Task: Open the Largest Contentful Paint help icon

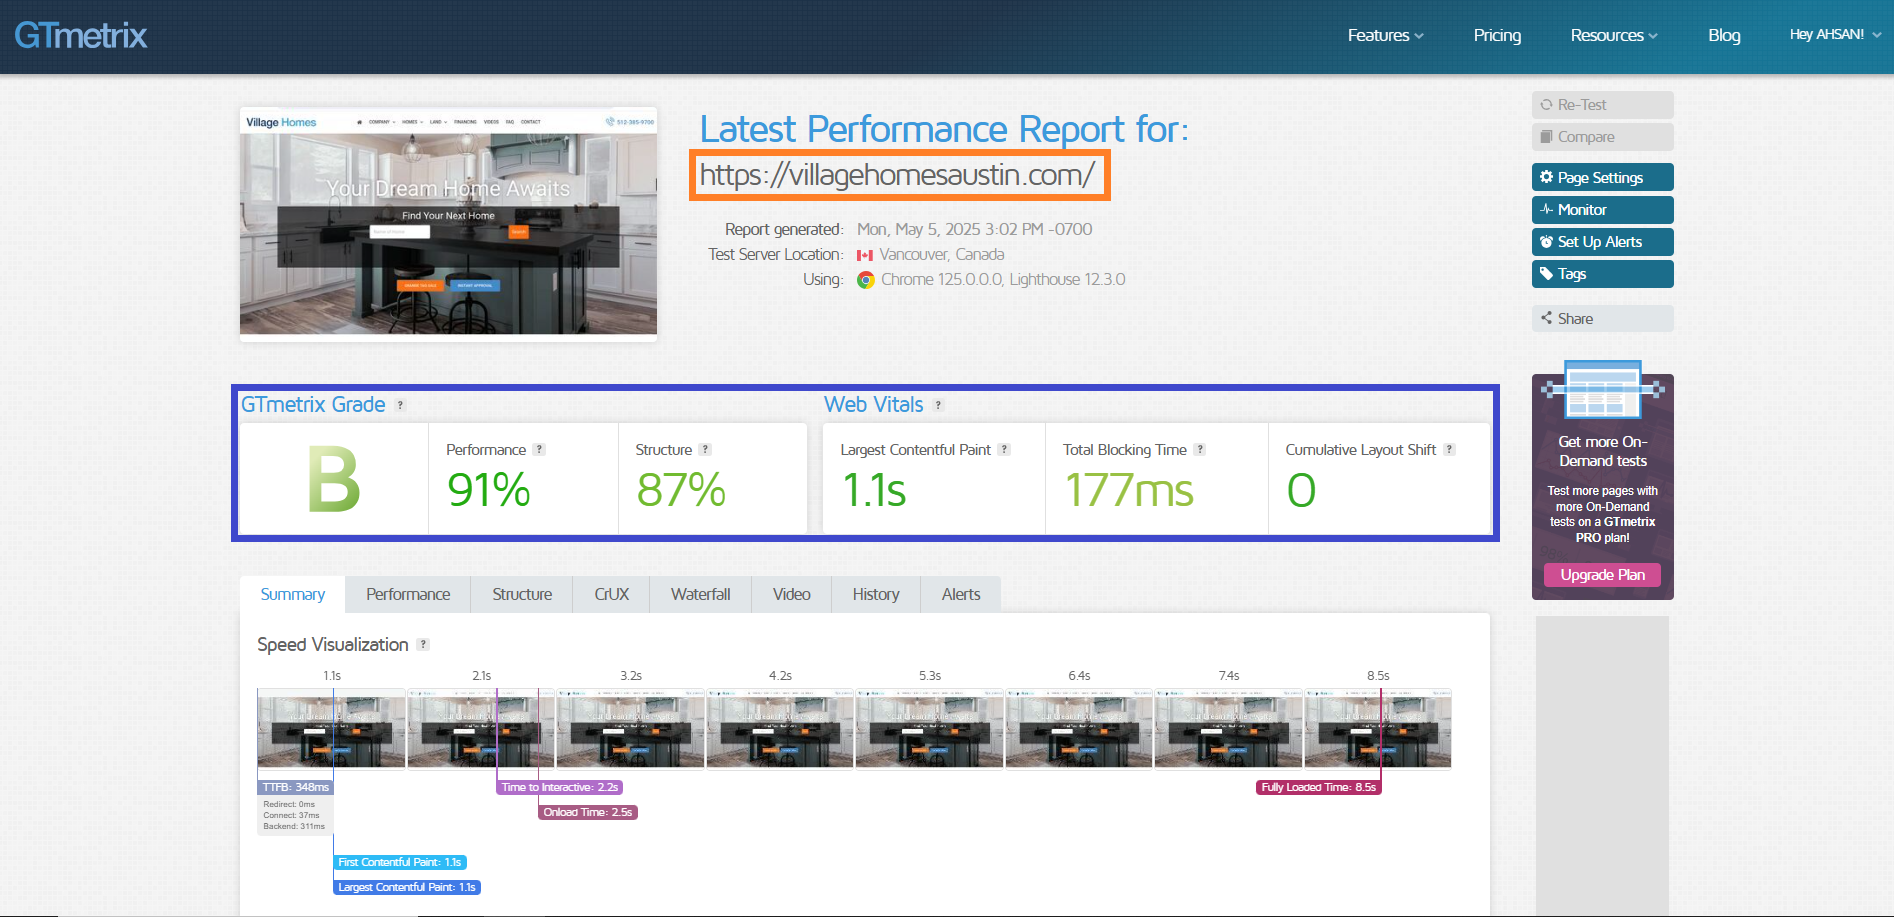Action: point(1004,450)
